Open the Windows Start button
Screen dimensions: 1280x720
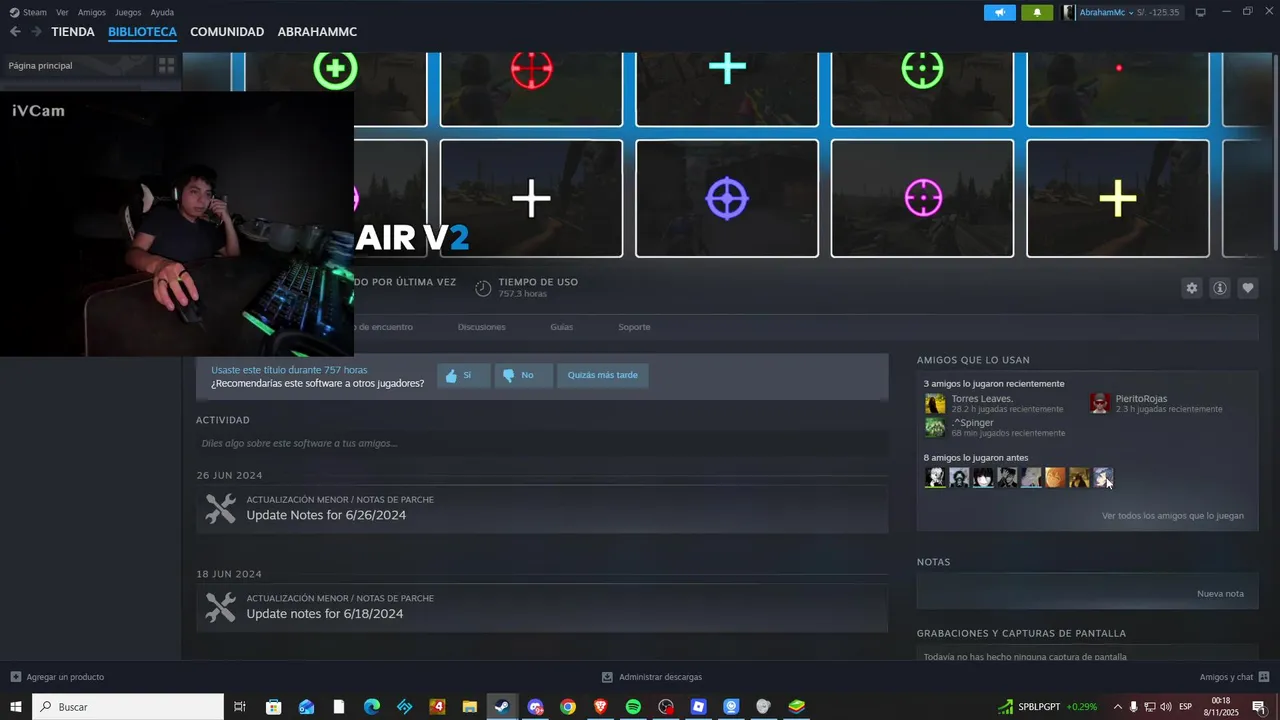point(16,707)
